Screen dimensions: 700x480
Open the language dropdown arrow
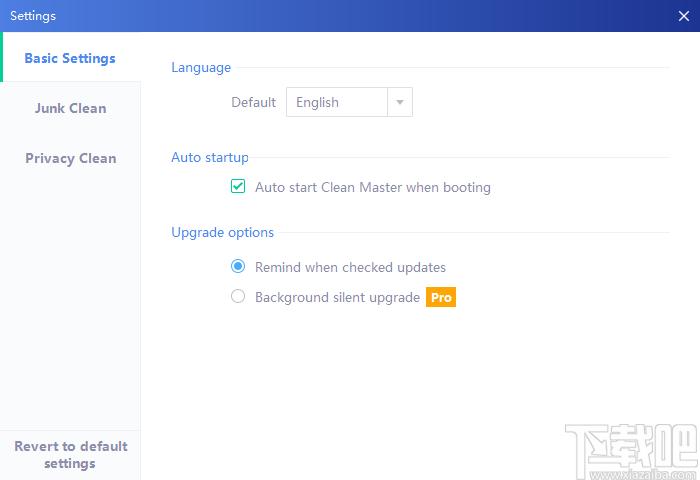[x=400, y=102]
